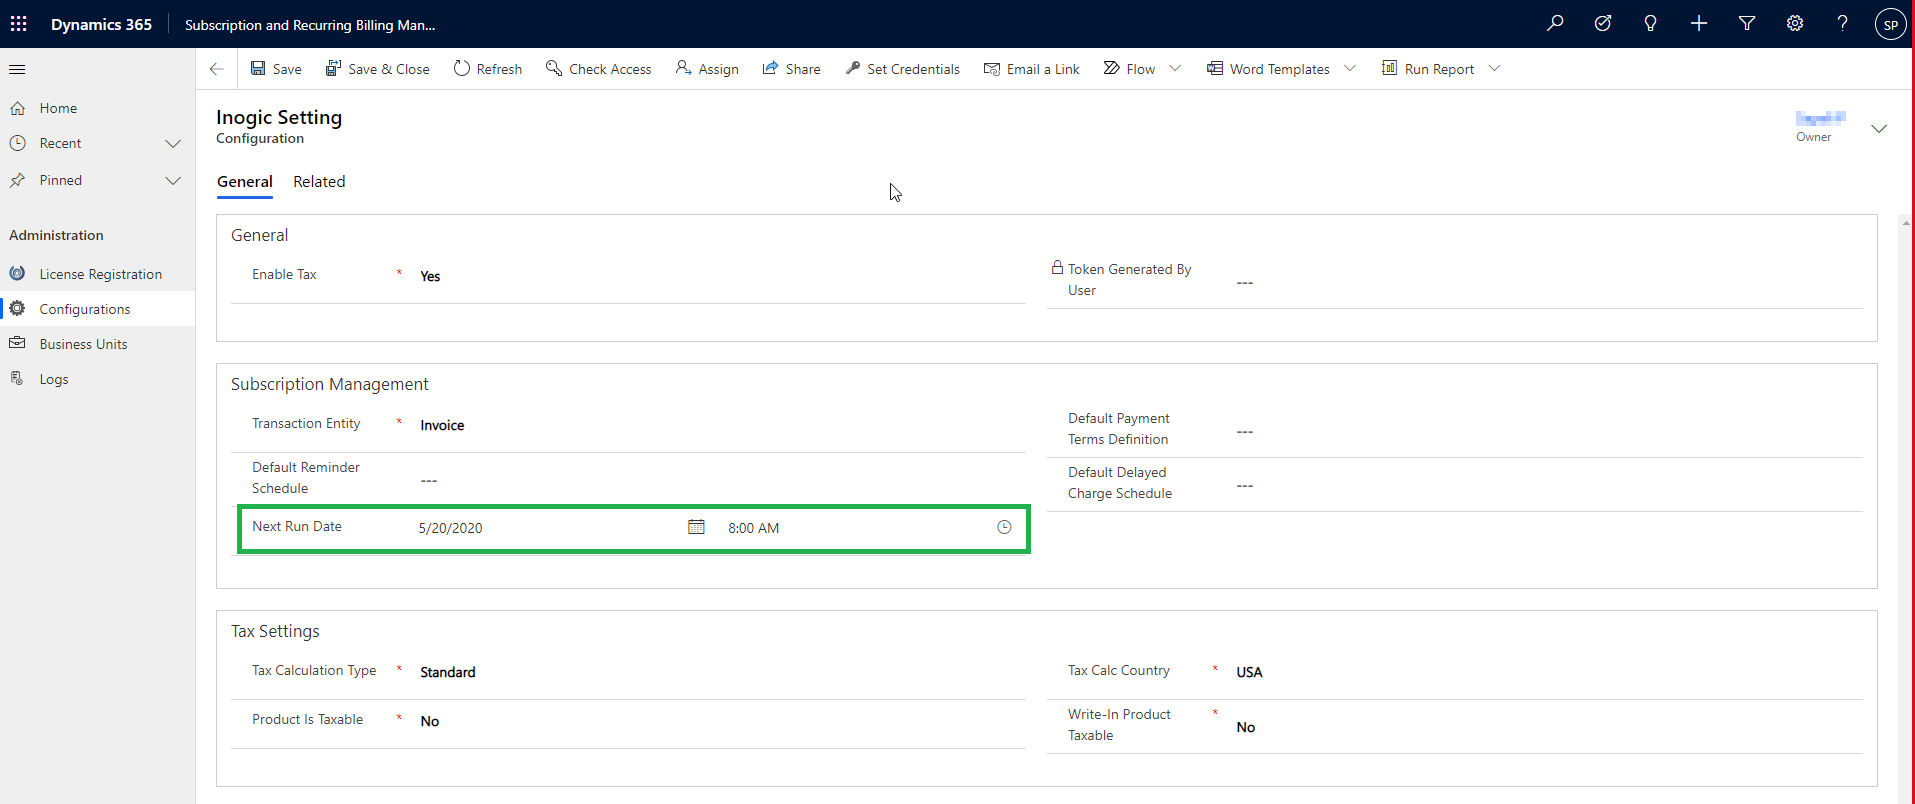Click the Next Run Date field 5/20/2020

450,528
